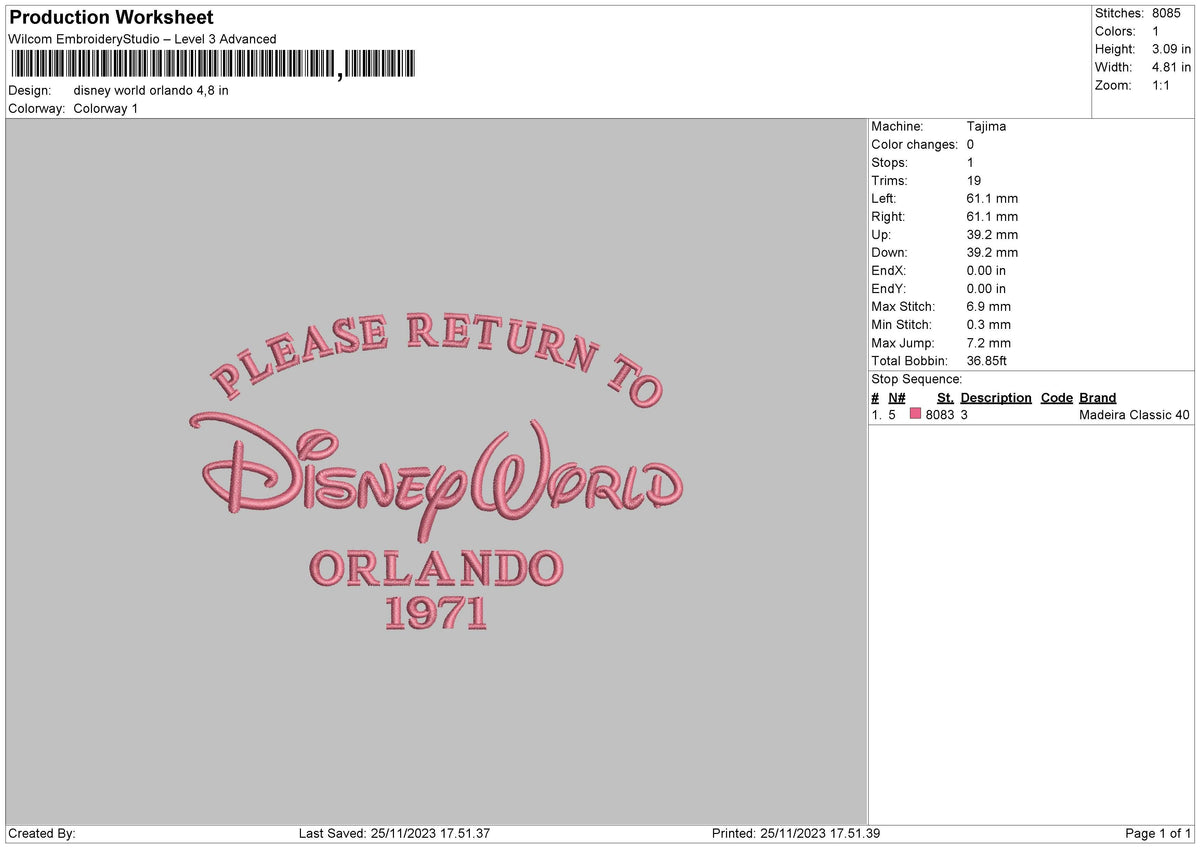Click the EndX value 0.00 in
The height and width of the screenshot is (848, 1200).
click(986, 270)
